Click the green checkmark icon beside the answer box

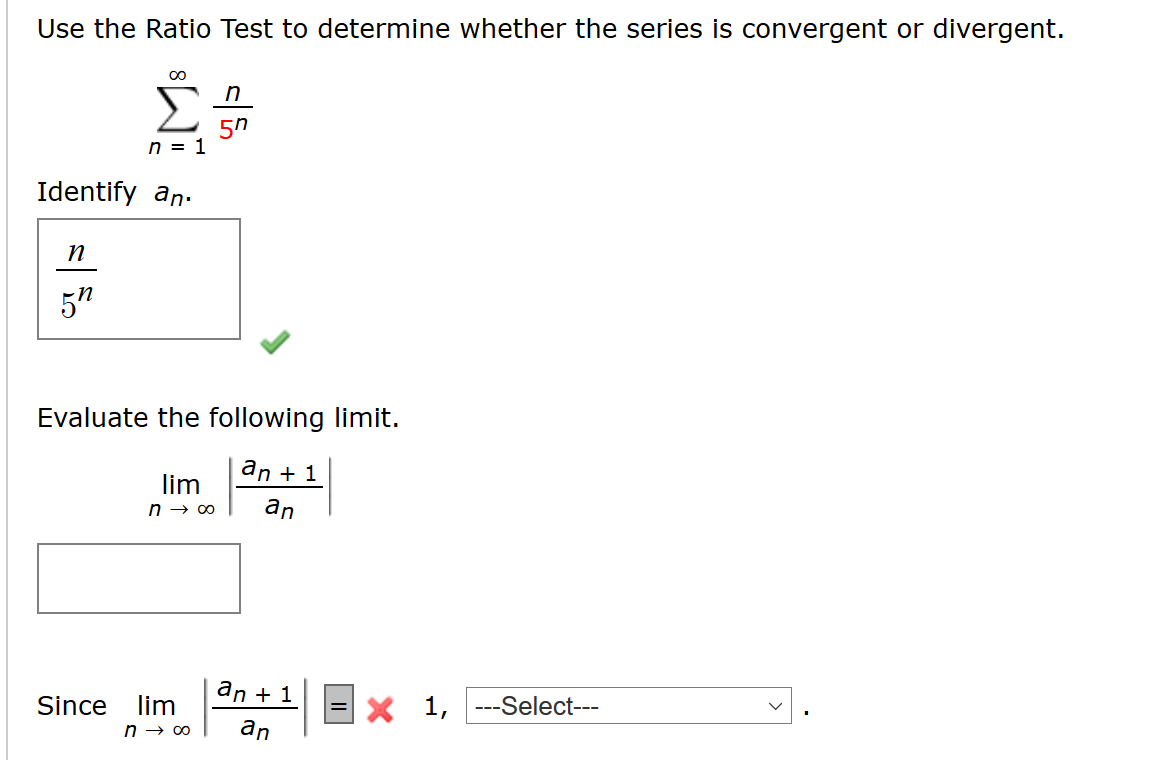tap(277, 342)
